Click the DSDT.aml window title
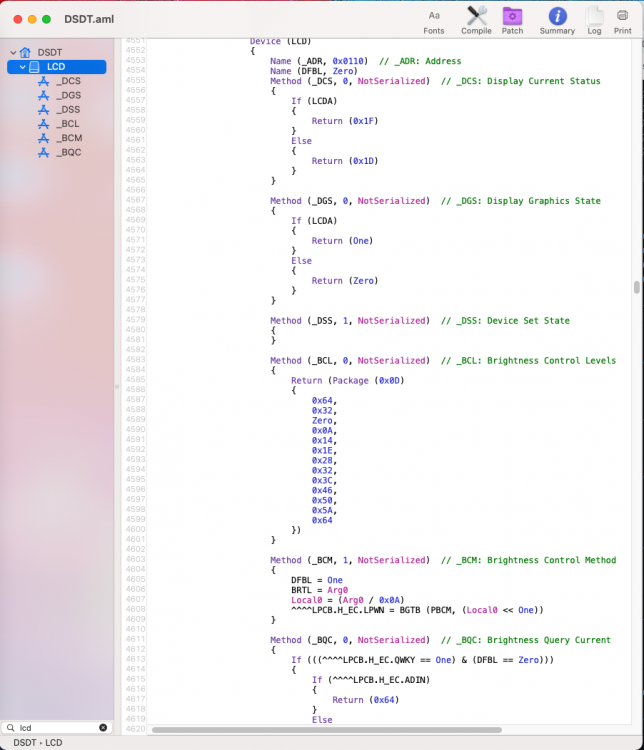The width and height of the screenshot is (644, 750). tap(89, 19)
